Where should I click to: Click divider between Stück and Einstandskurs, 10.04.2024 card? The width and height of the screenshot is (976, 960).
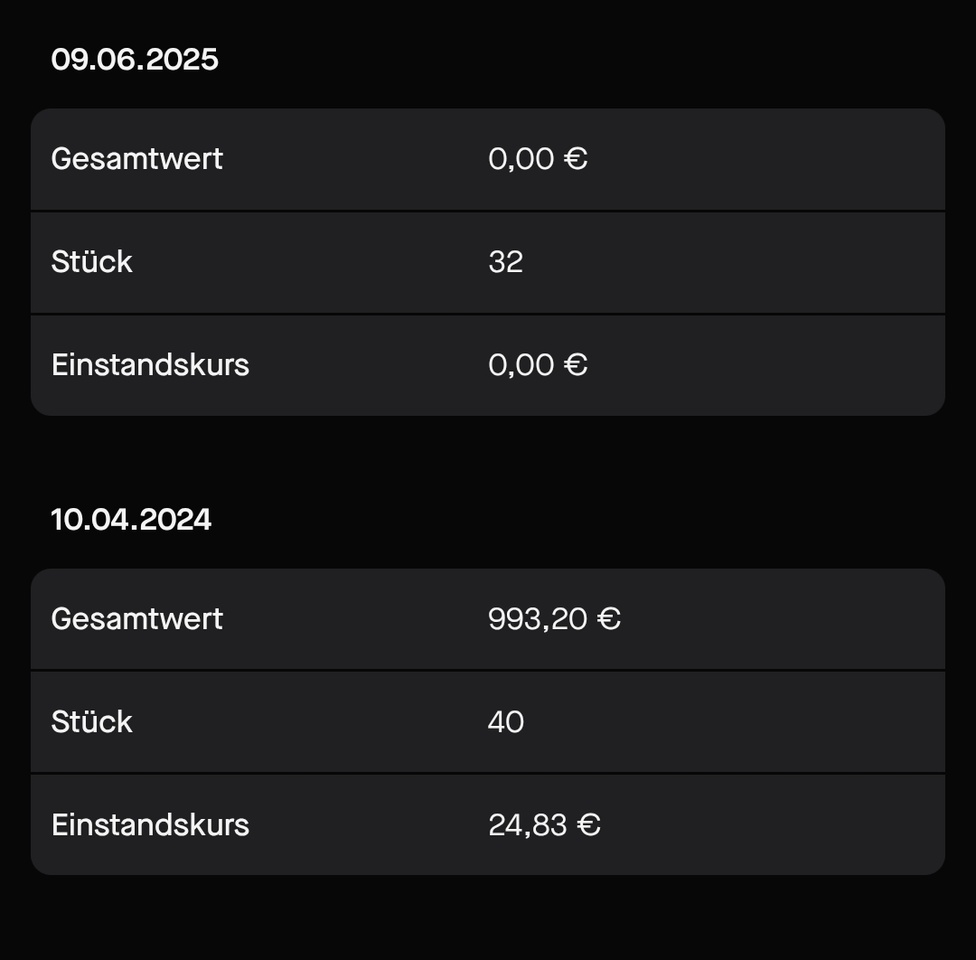(x=488, y=773)
